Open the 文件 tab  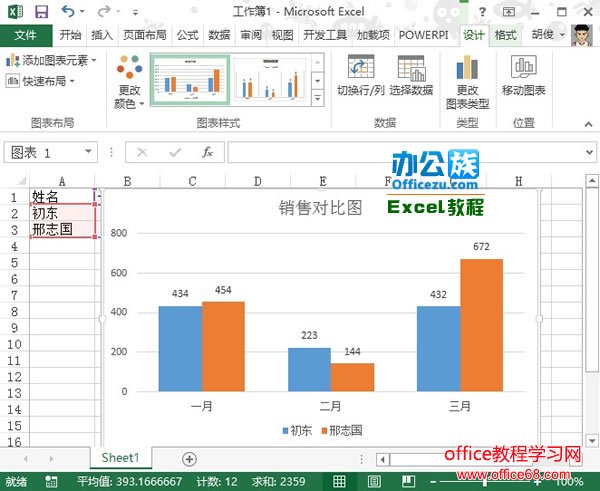tap(26, 35)
